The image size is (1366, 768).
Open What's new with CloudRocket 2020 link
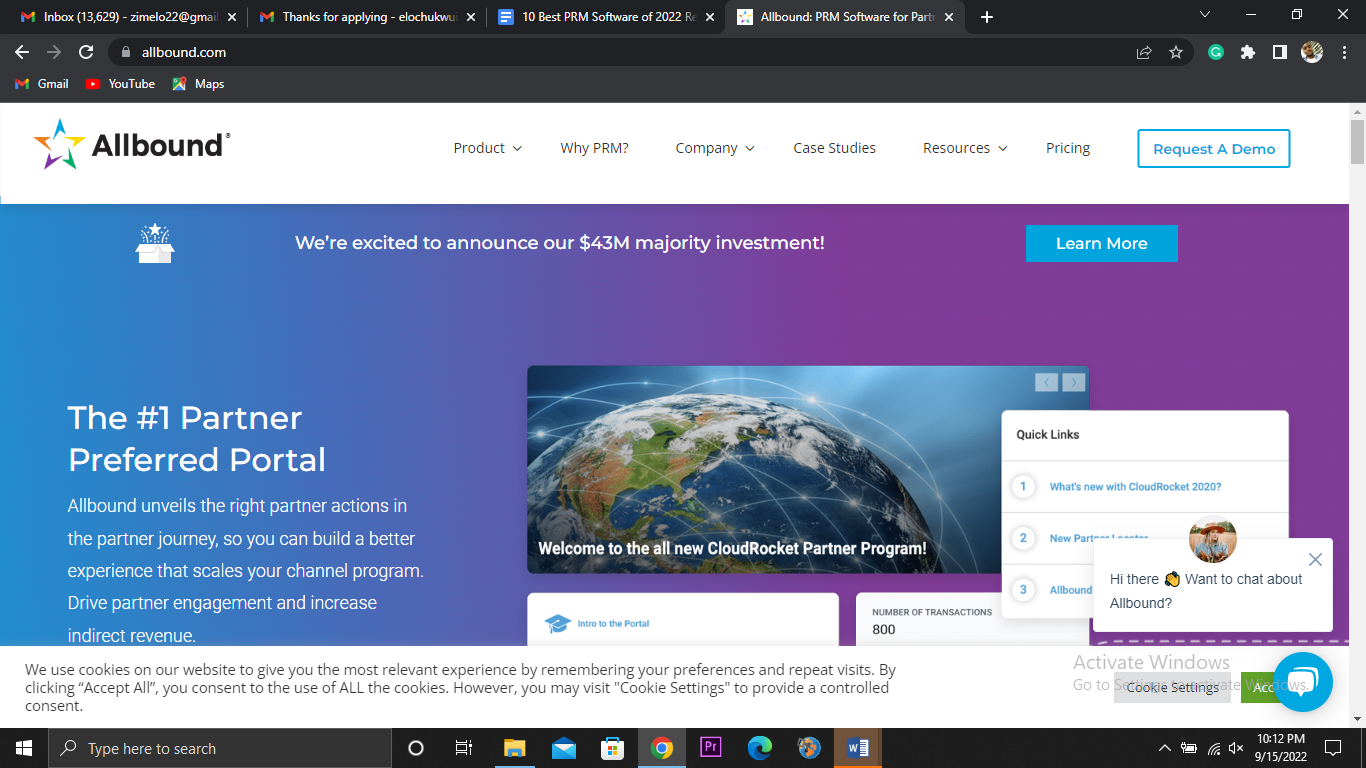[x=1135, y=487]
